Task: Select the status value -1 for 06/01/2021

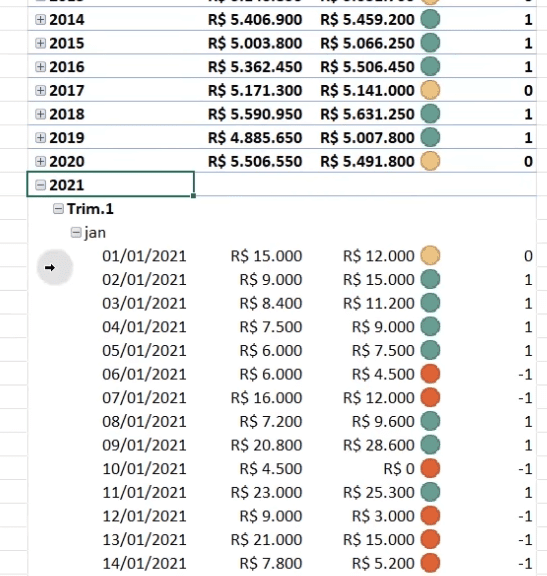Action: (x=525, y=374)
